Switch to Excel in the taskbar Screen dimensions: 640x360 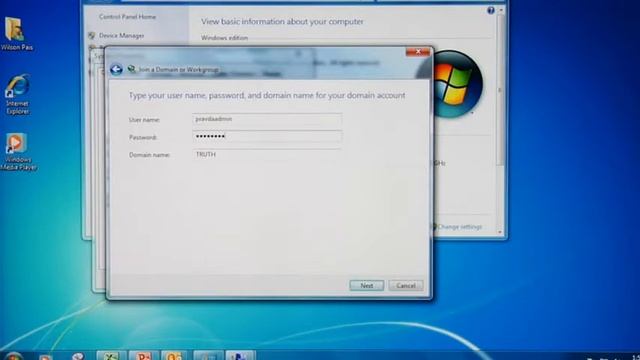(x=111, y=355)
